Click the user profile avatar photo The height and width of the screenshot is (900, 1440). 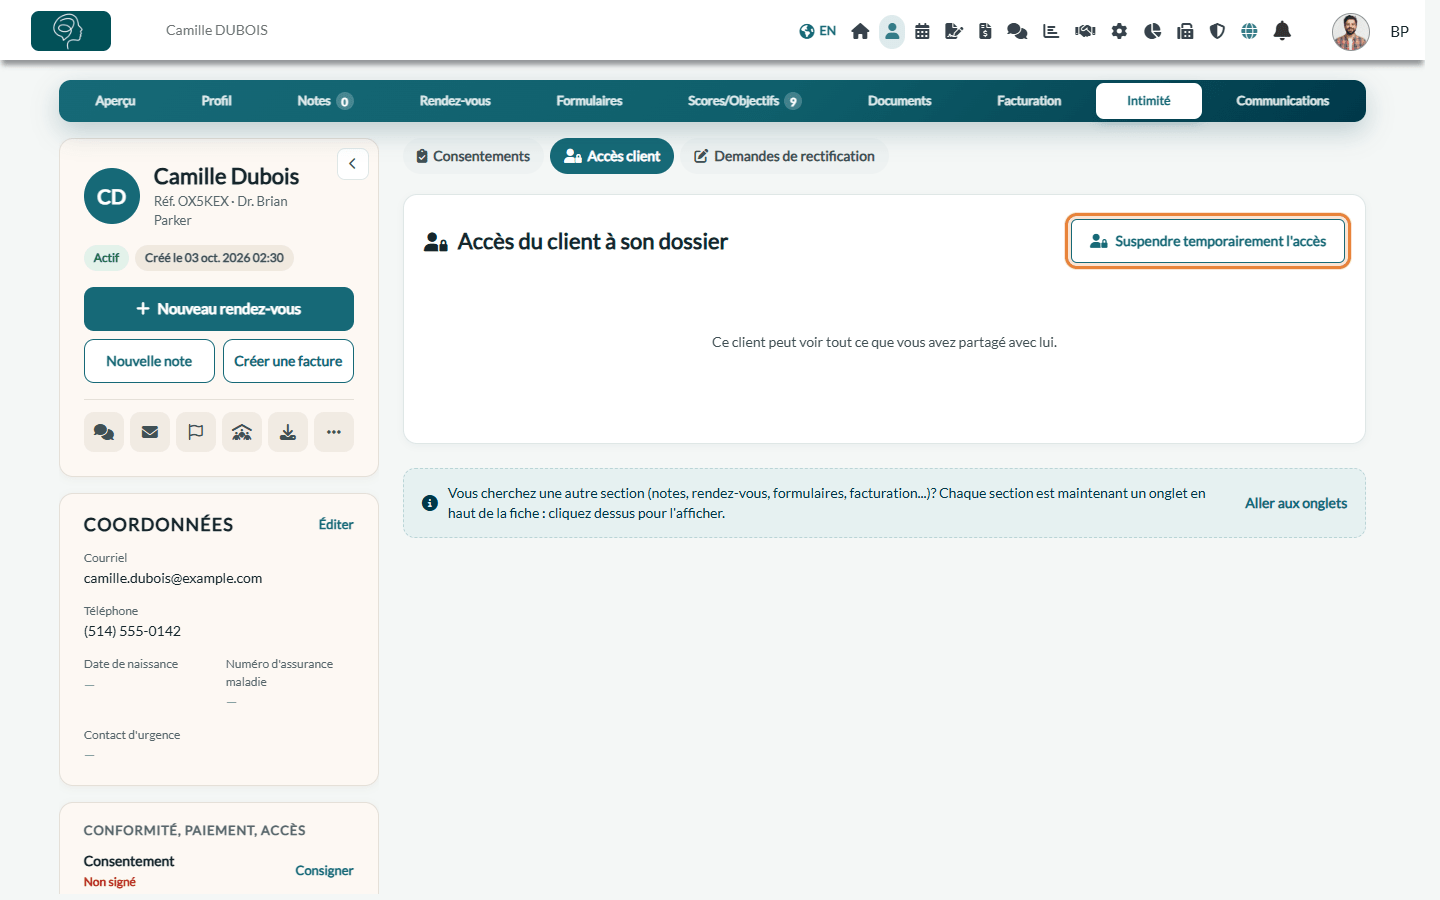tap(1351, 32)
